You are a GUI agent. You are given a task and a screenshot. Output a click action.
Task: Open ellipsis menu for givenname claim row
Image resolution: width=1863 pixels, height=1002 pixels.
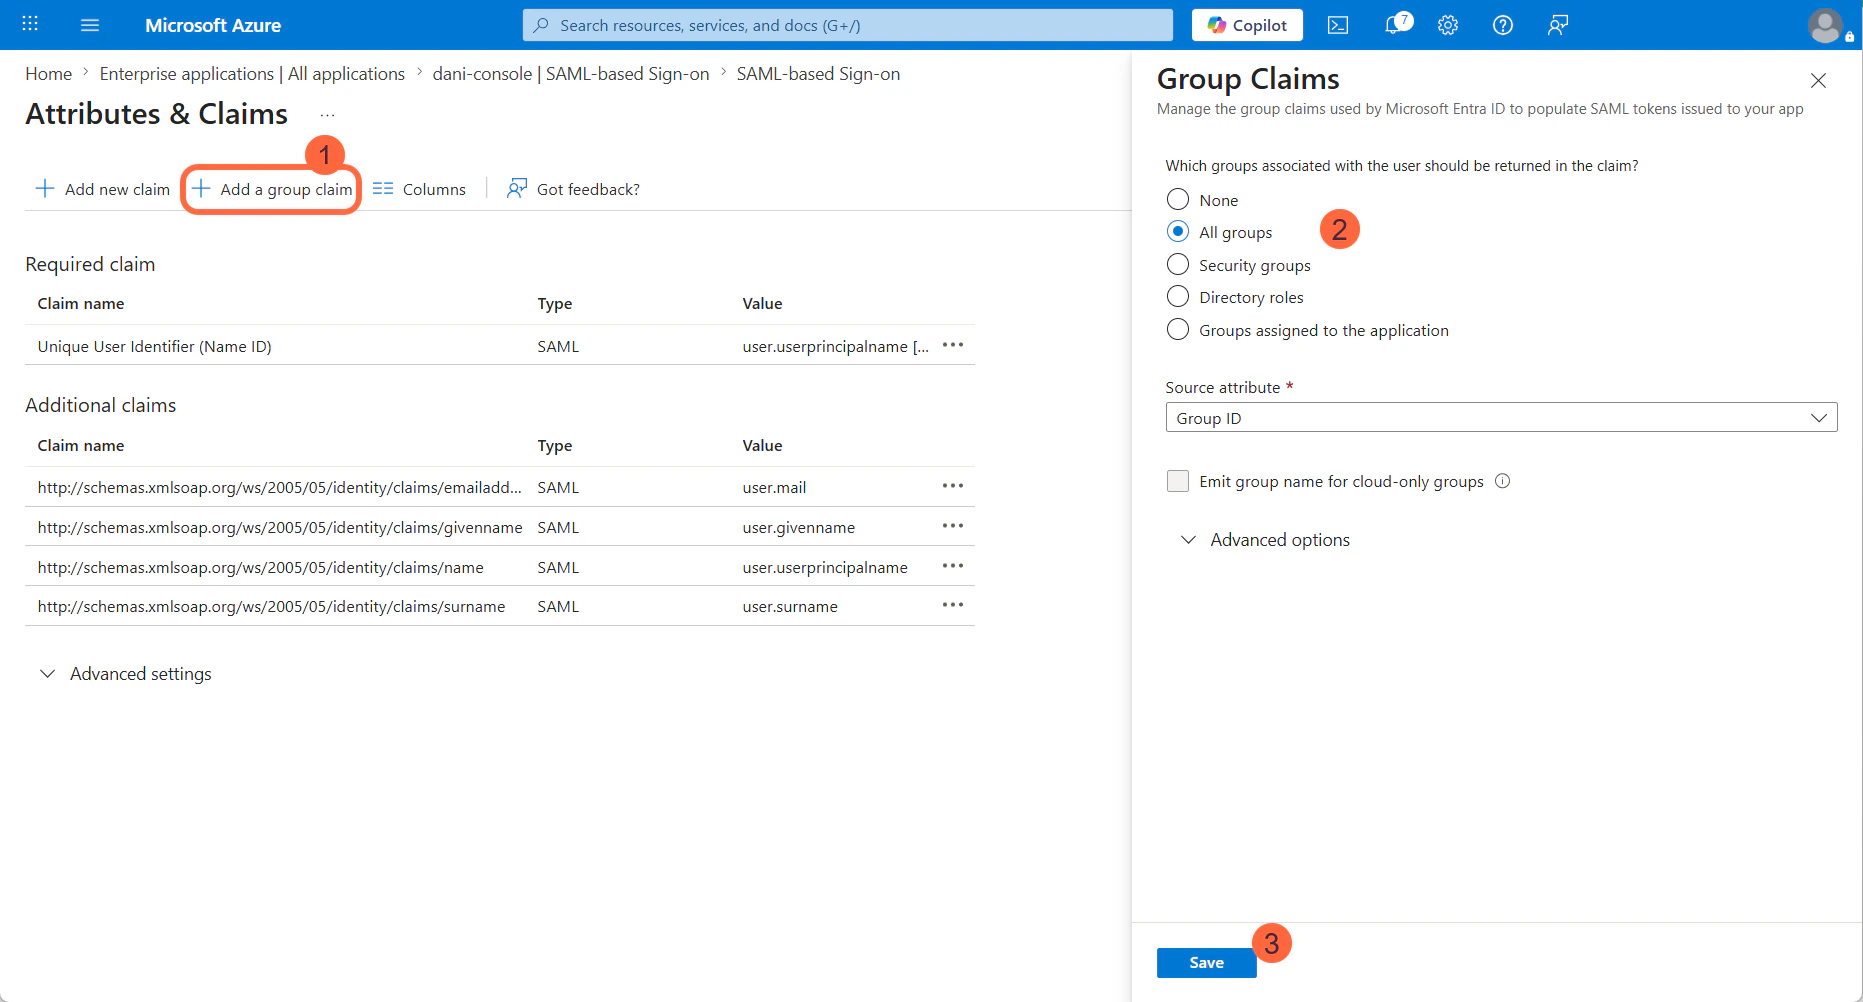coord(953,526)
